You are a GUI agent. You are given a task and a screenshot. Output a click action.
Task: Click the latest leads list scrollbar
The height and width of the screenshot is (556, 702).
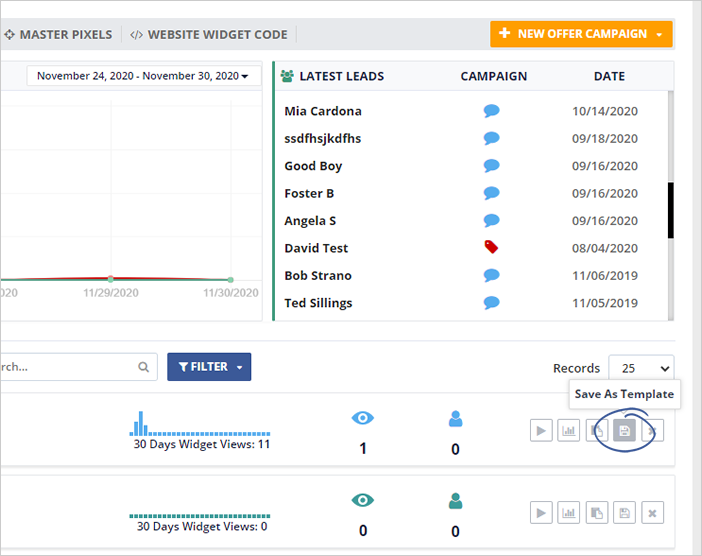[x=670, y=210]
